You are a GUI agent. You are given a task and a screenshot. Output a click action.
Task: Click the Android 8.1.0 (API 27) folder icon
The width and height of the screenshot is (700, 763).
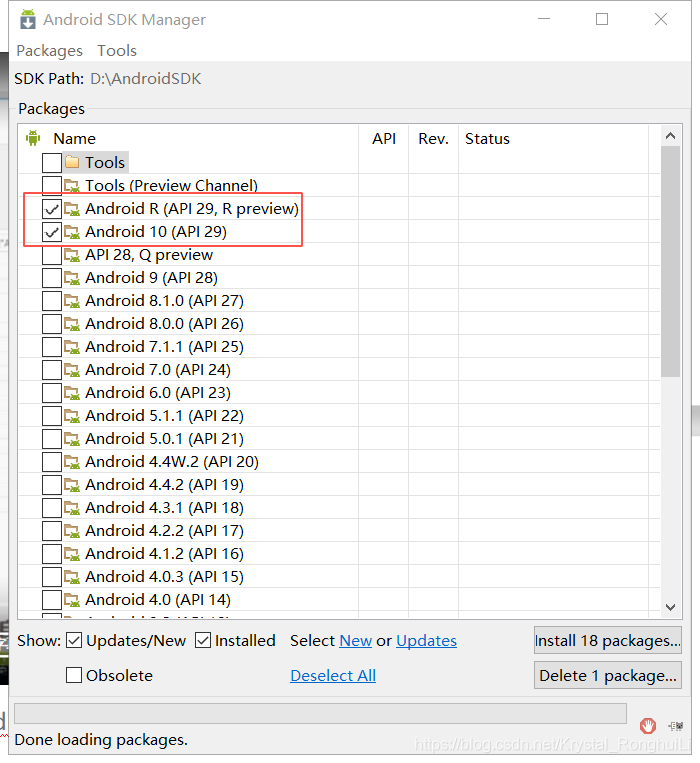[x=72, y=301]
